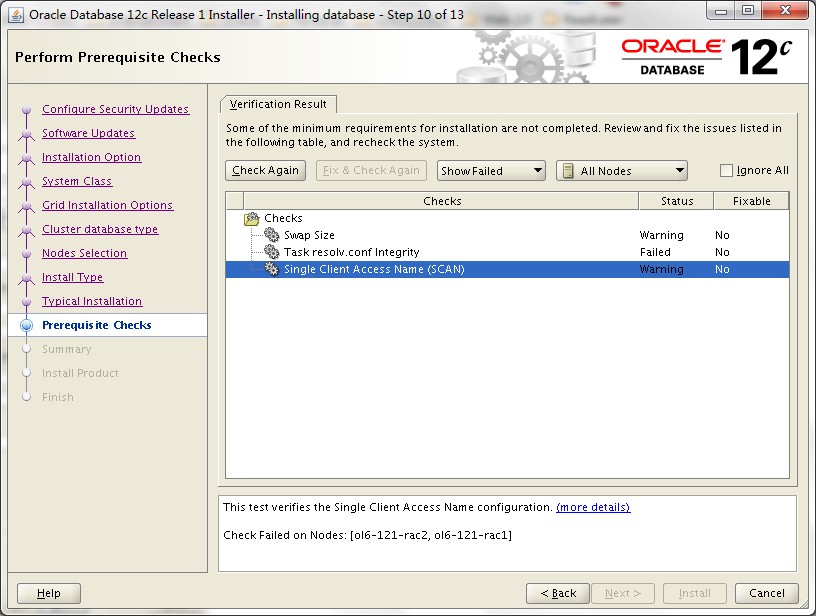This screenshot has height=616, width=816.
Task: Cancel the installer
Action: point(767,593)
